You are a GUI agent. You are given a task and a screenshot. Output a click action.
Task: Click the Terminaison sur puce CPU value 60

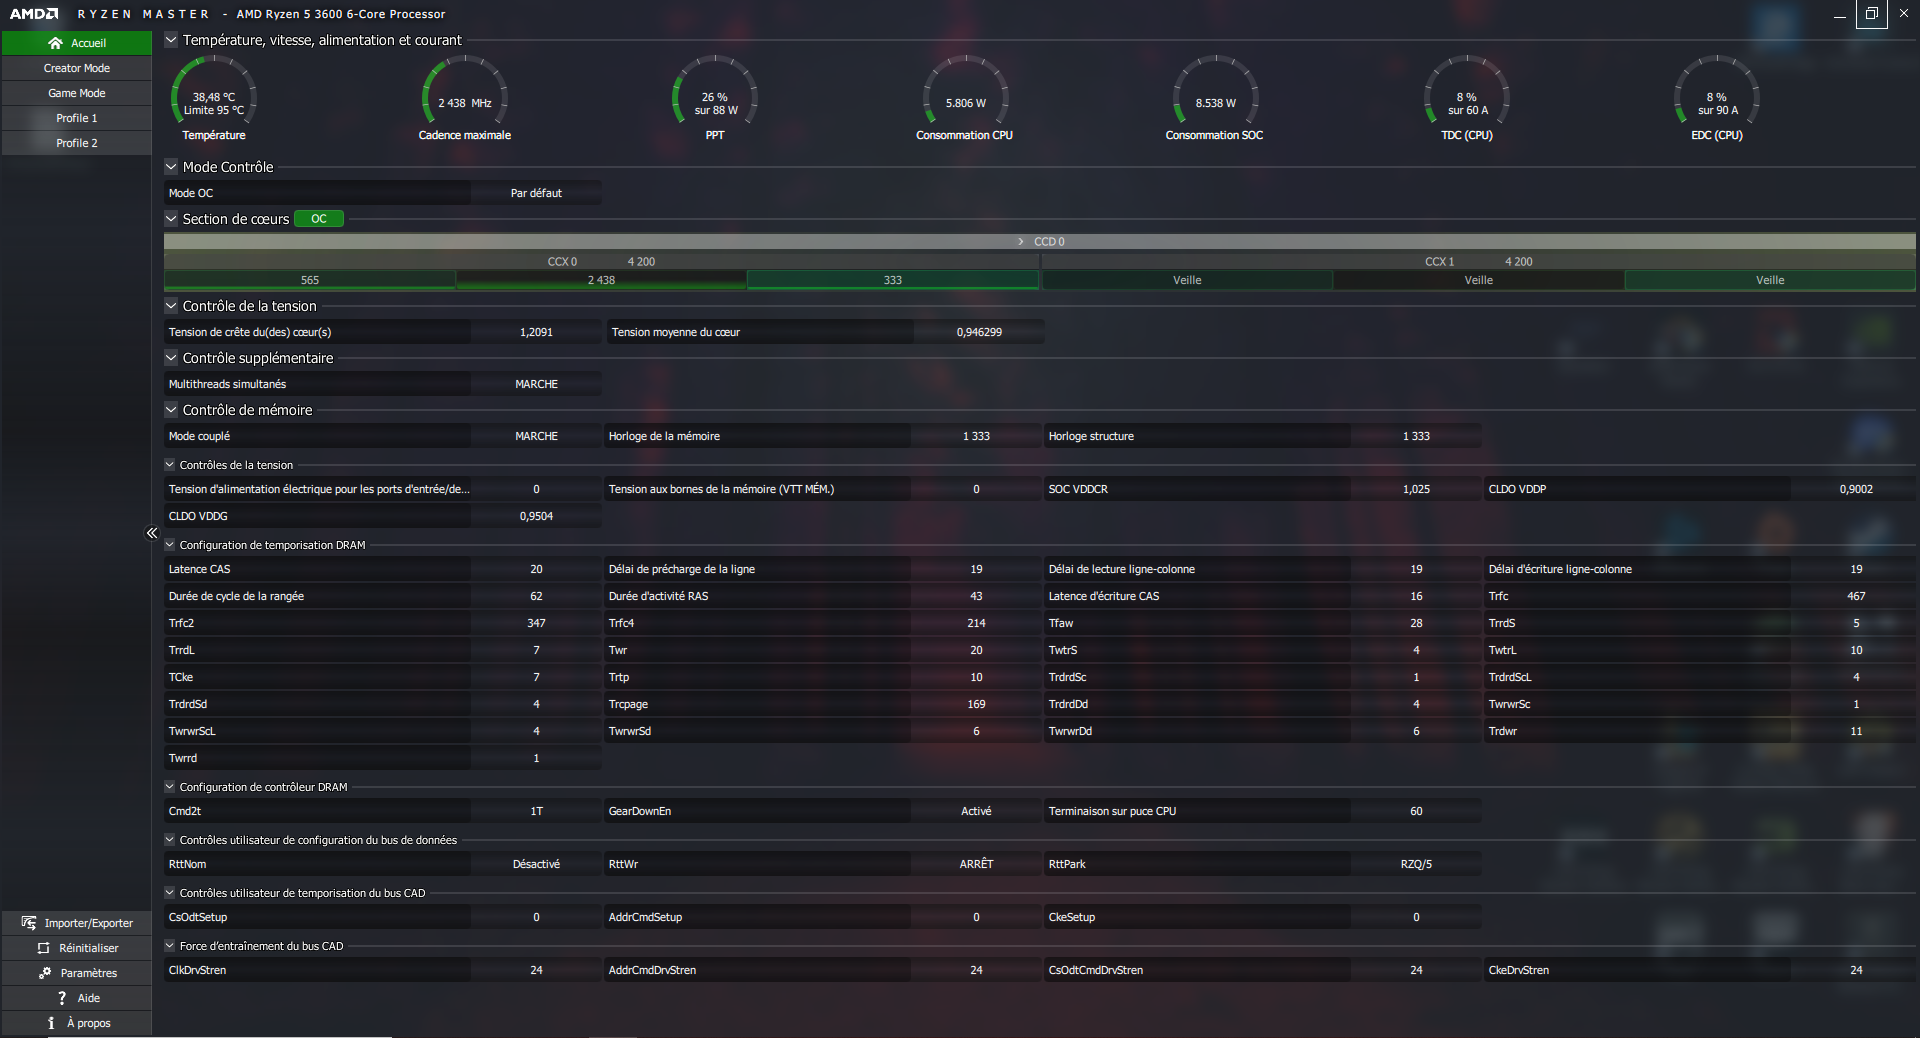tap(1416, 811)
